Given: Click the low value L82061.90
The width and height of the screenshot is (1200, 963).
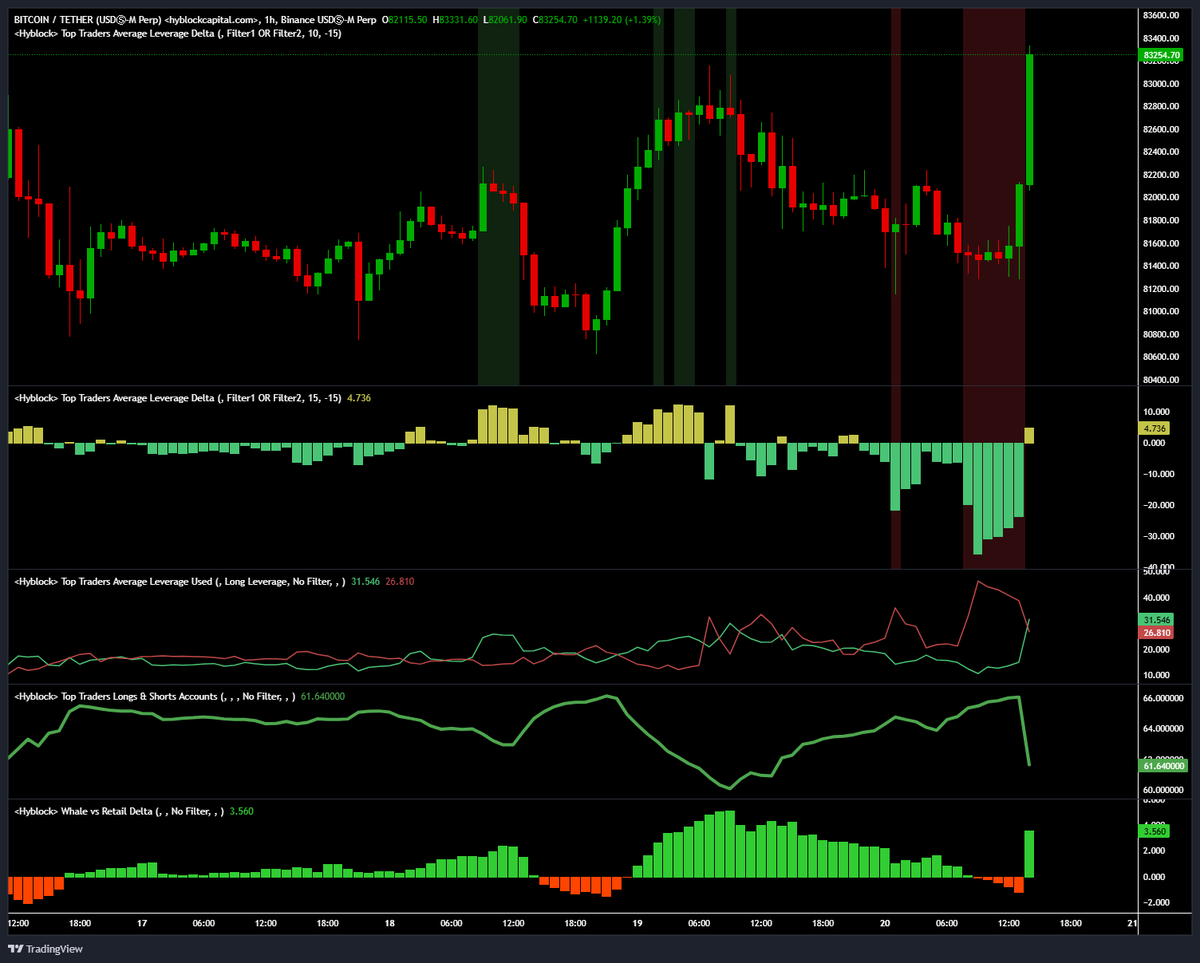Looking at the screenshot, I should pos(505,19).
